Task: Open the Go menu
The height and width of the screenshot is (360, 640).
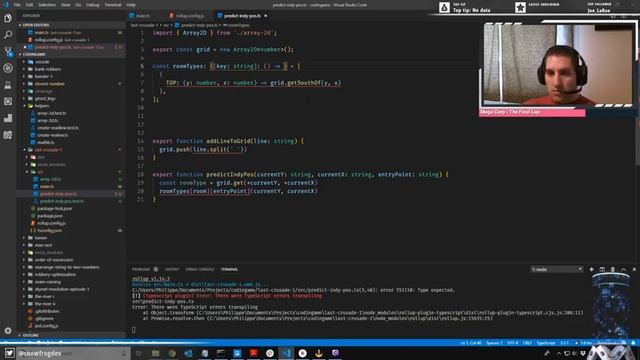Action: coord(78,5)
